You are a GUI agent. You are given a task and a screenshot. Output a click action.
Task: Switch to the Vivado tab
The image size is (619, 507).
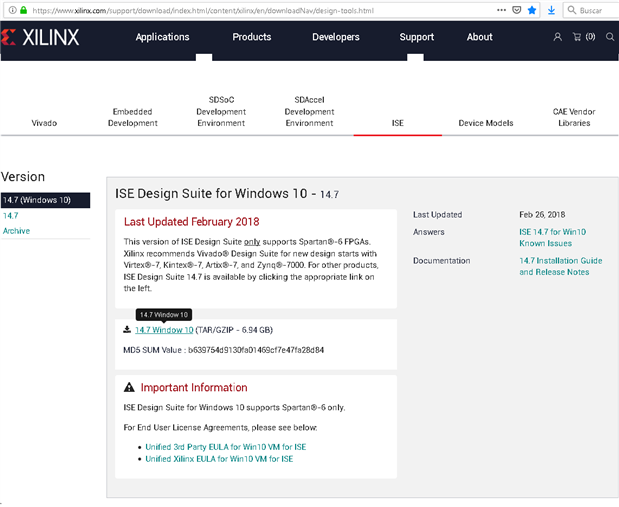(44, 123)
